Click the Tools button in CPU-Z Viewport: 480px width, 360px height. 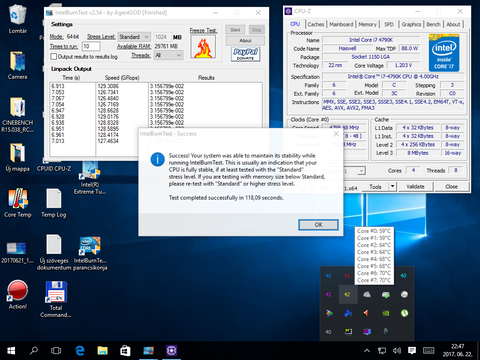click(x=375, y=187)
